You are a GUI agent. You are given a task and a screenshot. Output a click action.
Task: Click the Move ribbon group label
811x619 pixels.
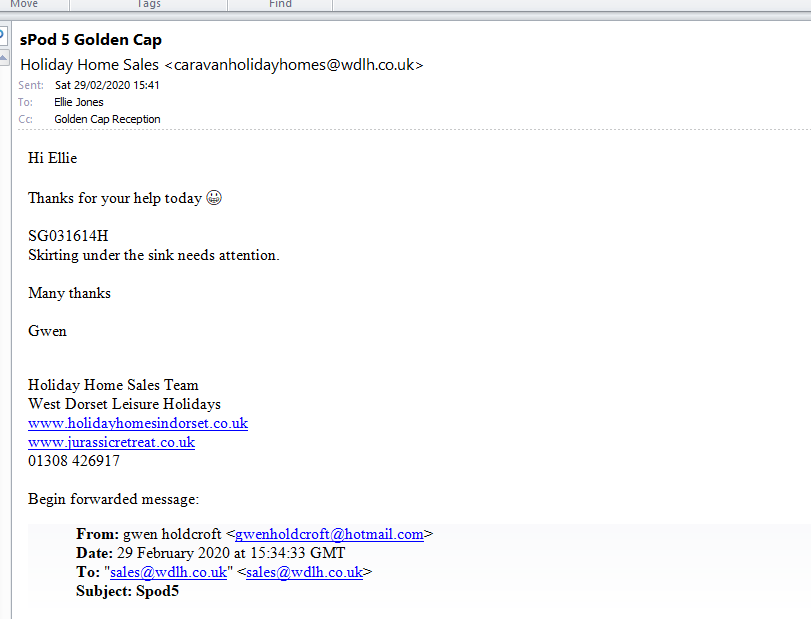point(24,4)
